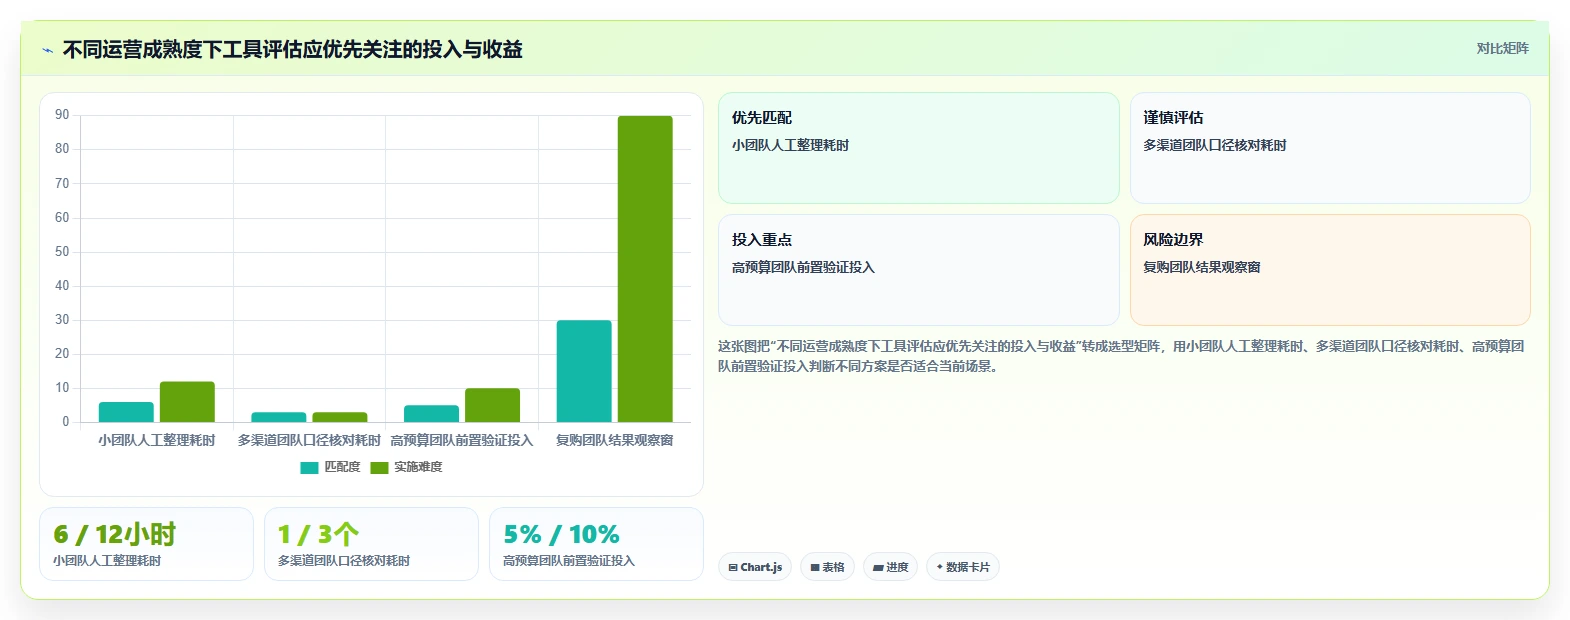The height and width of the screenshot is (620, 1570).
Task: Click the icon inside the 表格 tag
Action: (815, 567)
